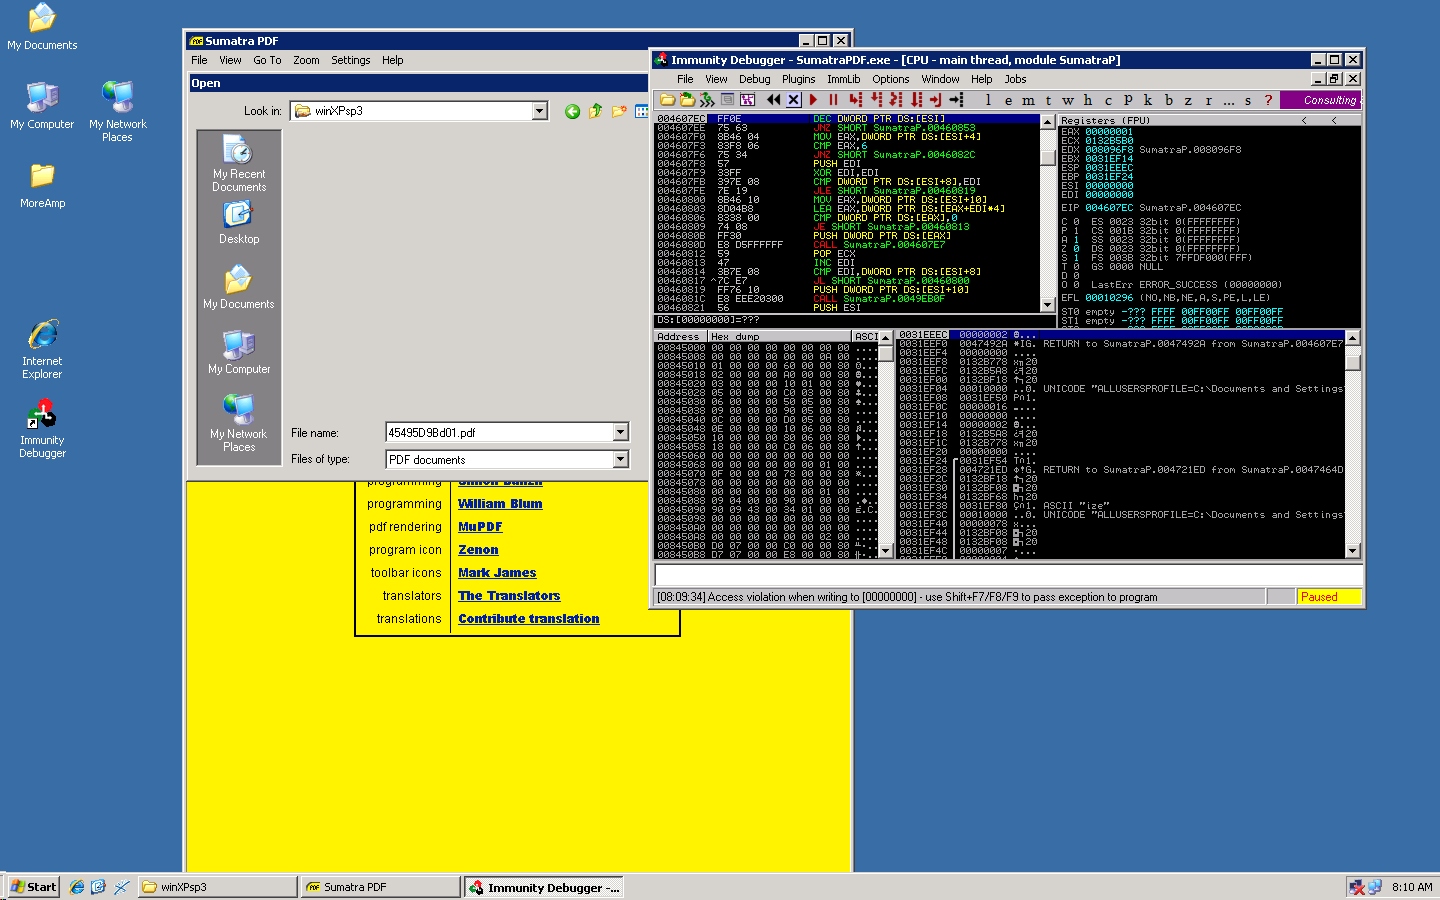
Task: Show windows list with 'w' button
Action: [x=1068, y=100]
